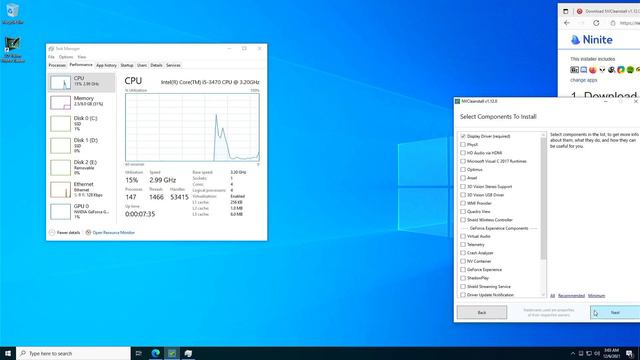Switch to the NVCleanstall taskbar icon
640x360 pixels.
pos(172,353)
